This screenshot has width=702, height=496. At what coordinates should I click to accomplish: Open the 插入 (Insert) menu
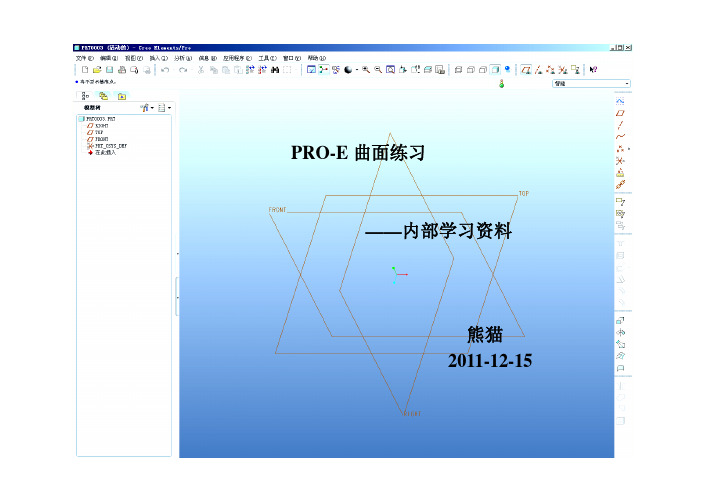tap(158, 58)
